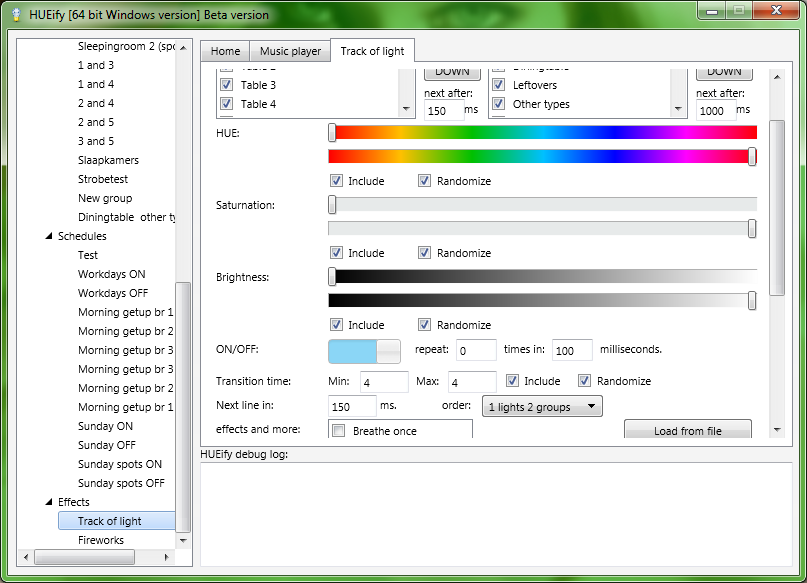This screenshot has width=807, height=583.
Task: Toggle Randomize checkbox for Transition time
Action: pyautogui.click(x=584, y=381)
